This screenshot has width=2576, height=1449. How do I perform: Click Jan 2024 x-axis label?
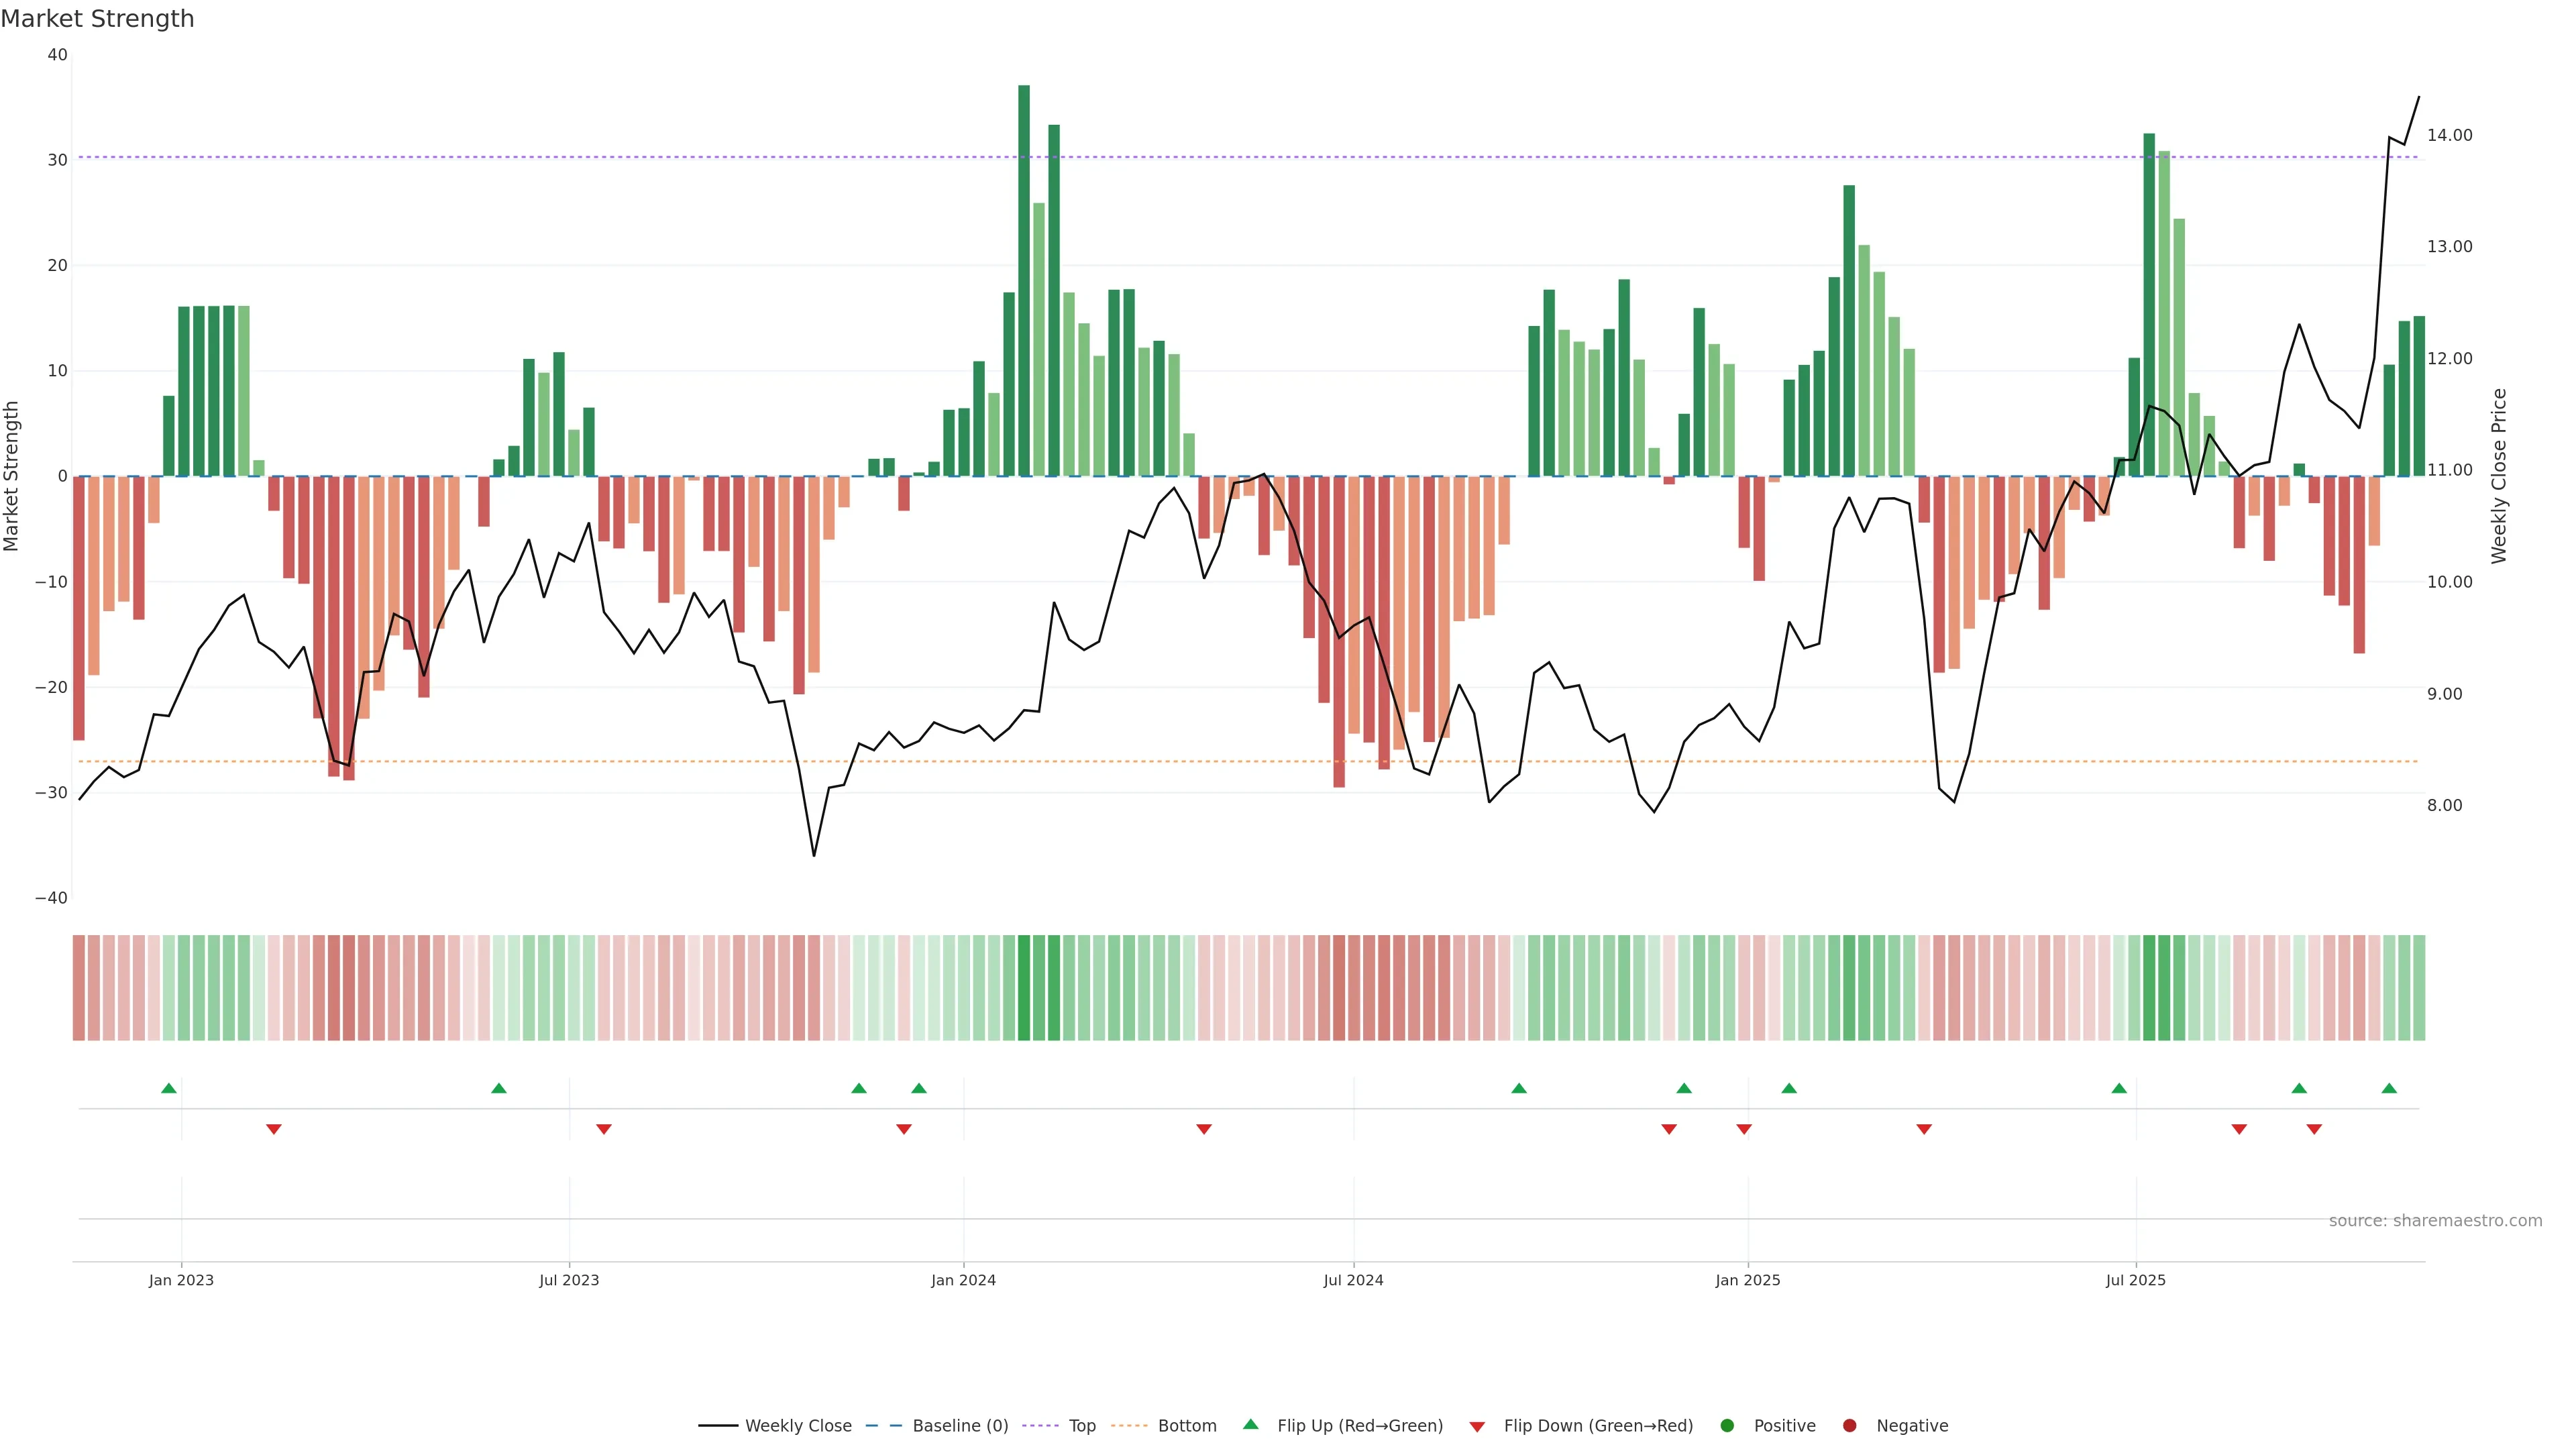click(963, 1280)
